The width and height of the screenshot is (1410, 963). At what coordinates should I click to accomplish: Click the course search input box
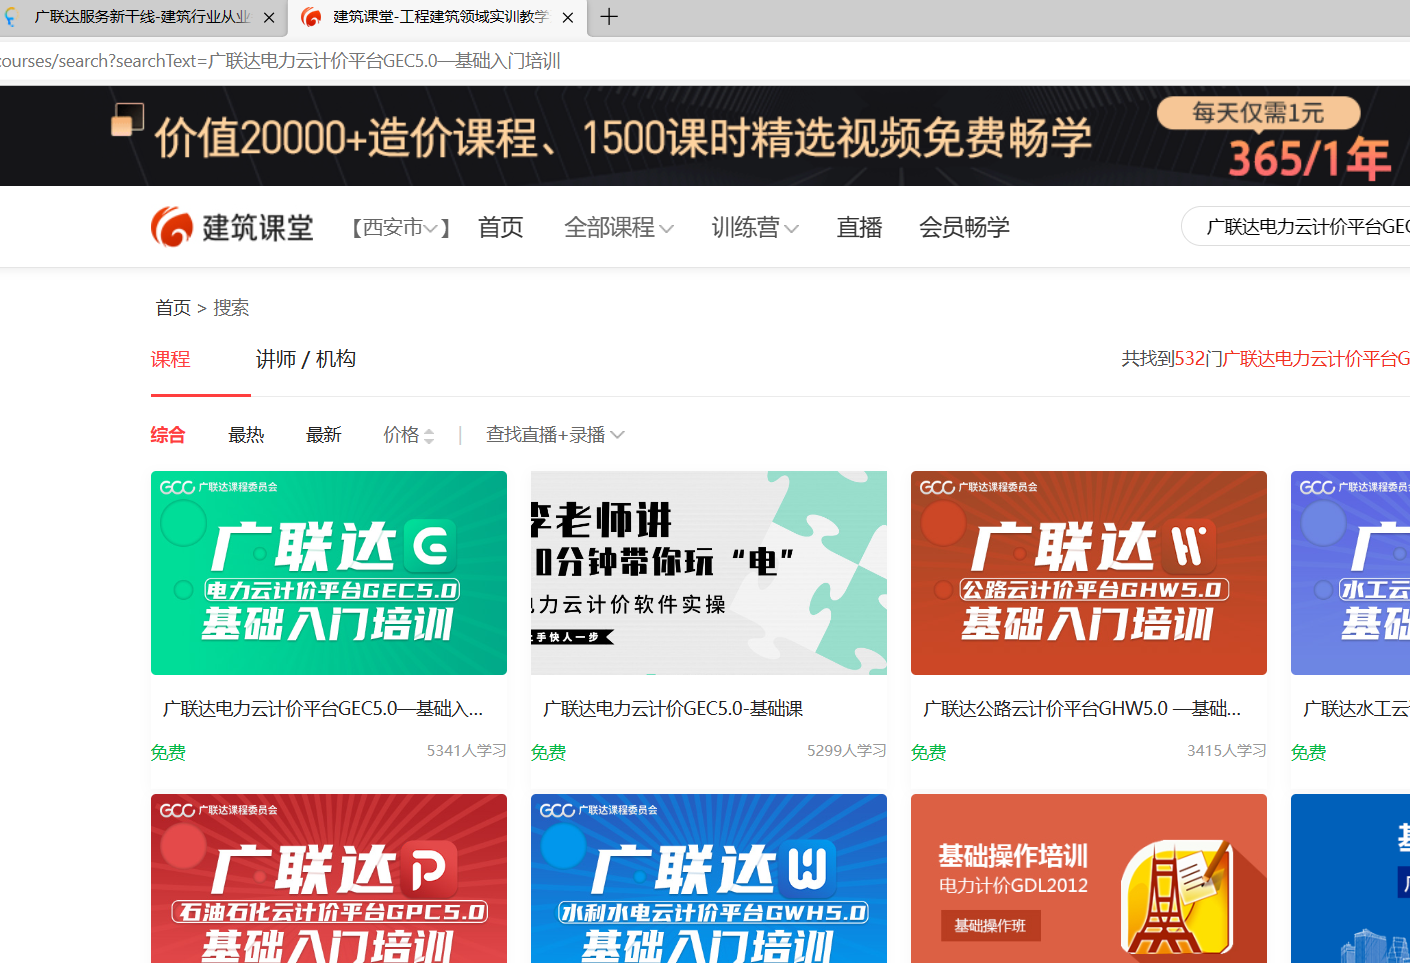[x=1296, y=226]
